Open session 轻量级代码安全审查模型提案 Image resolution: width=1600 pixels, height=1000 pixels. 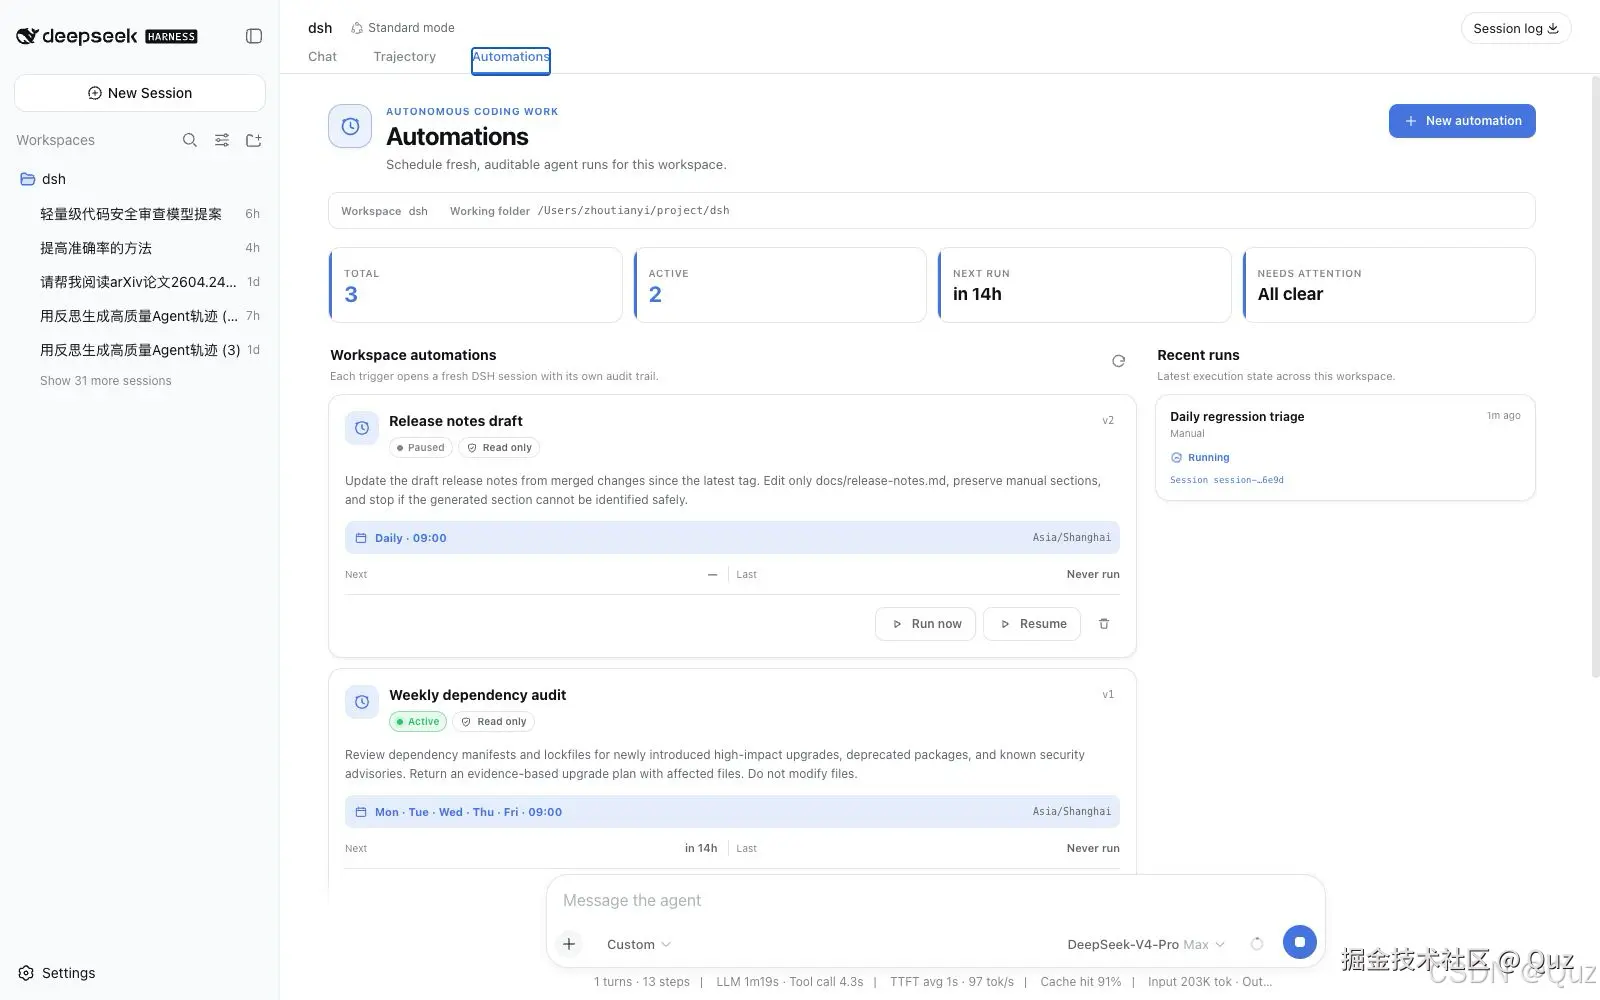pyautogui.click(x=140, y=214)
